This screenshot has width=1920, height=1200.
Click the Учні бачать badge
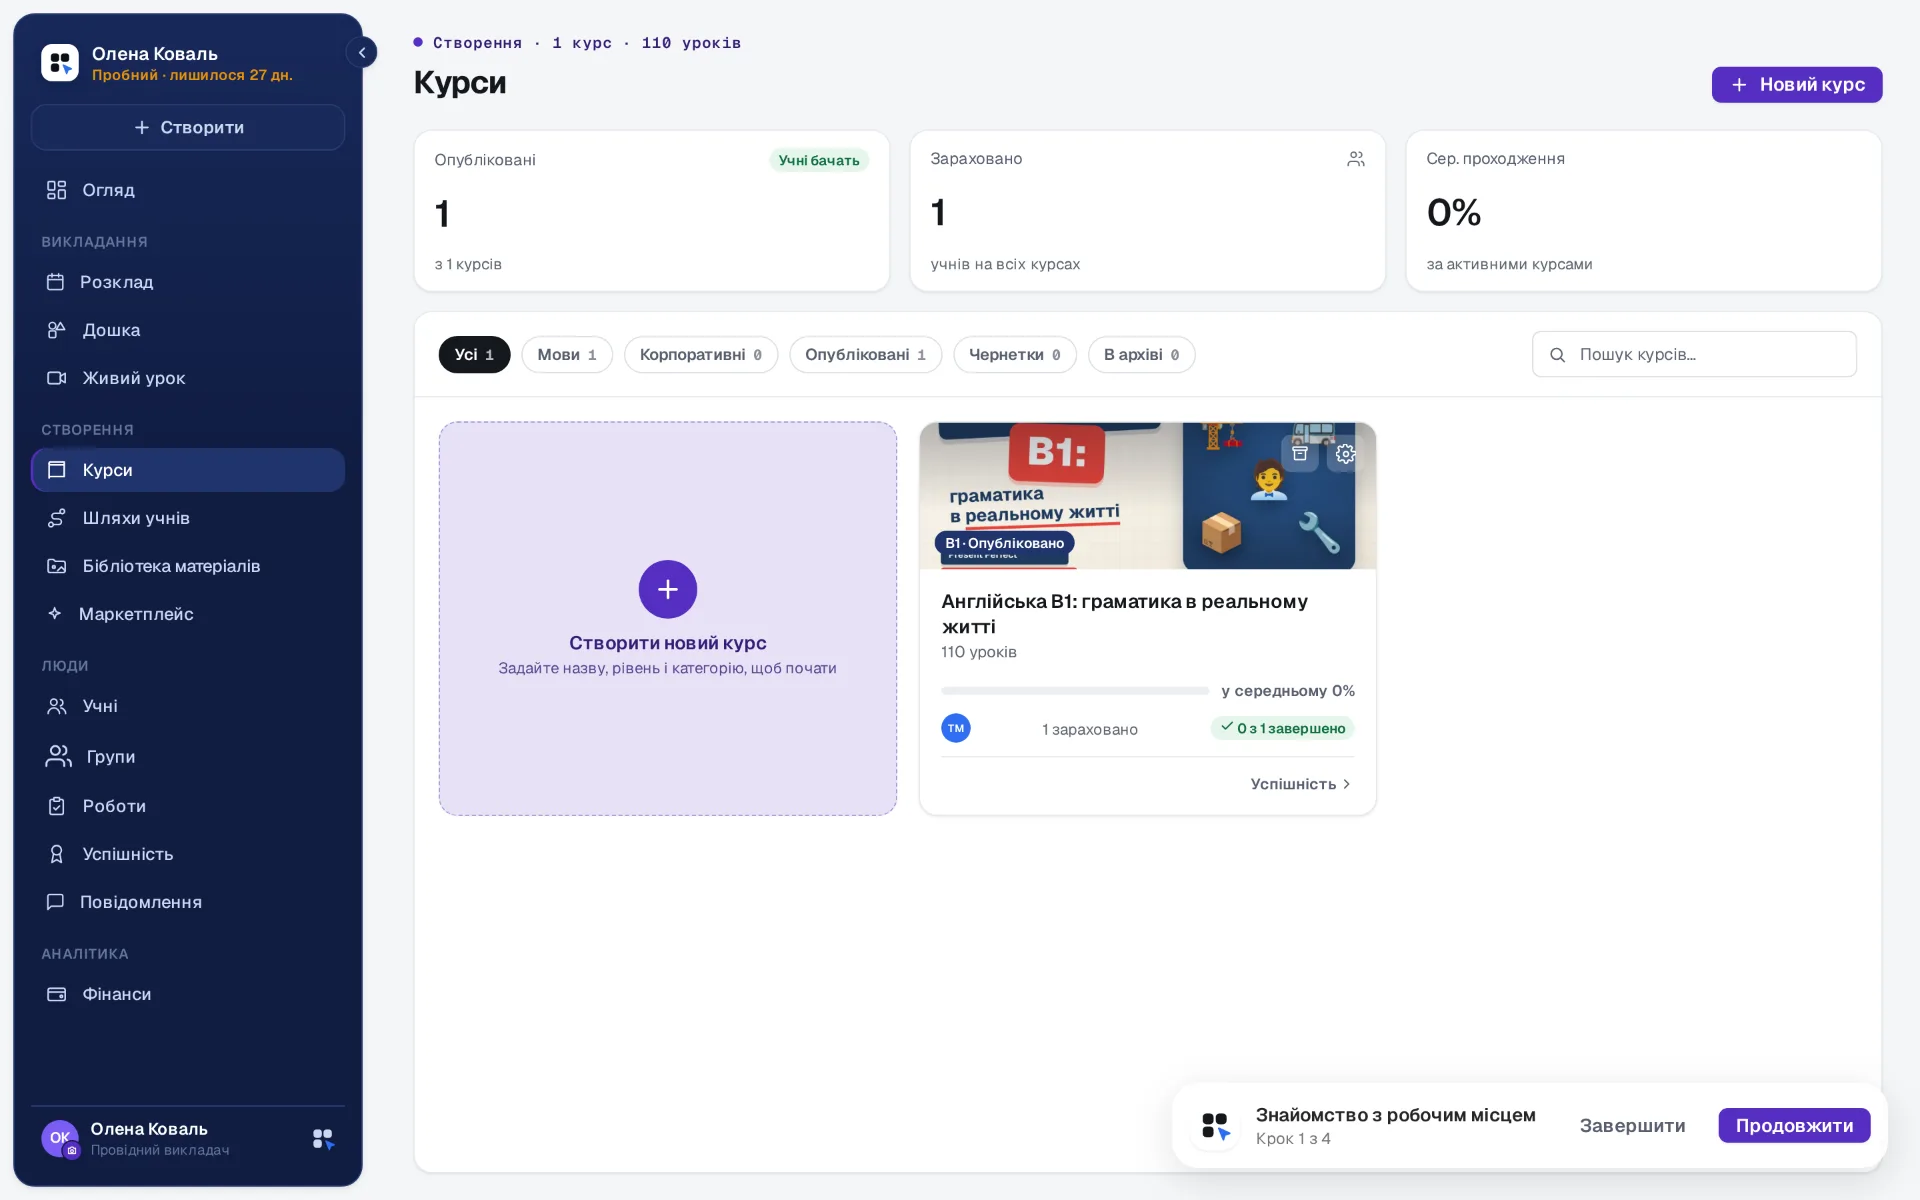click(819, 160)
